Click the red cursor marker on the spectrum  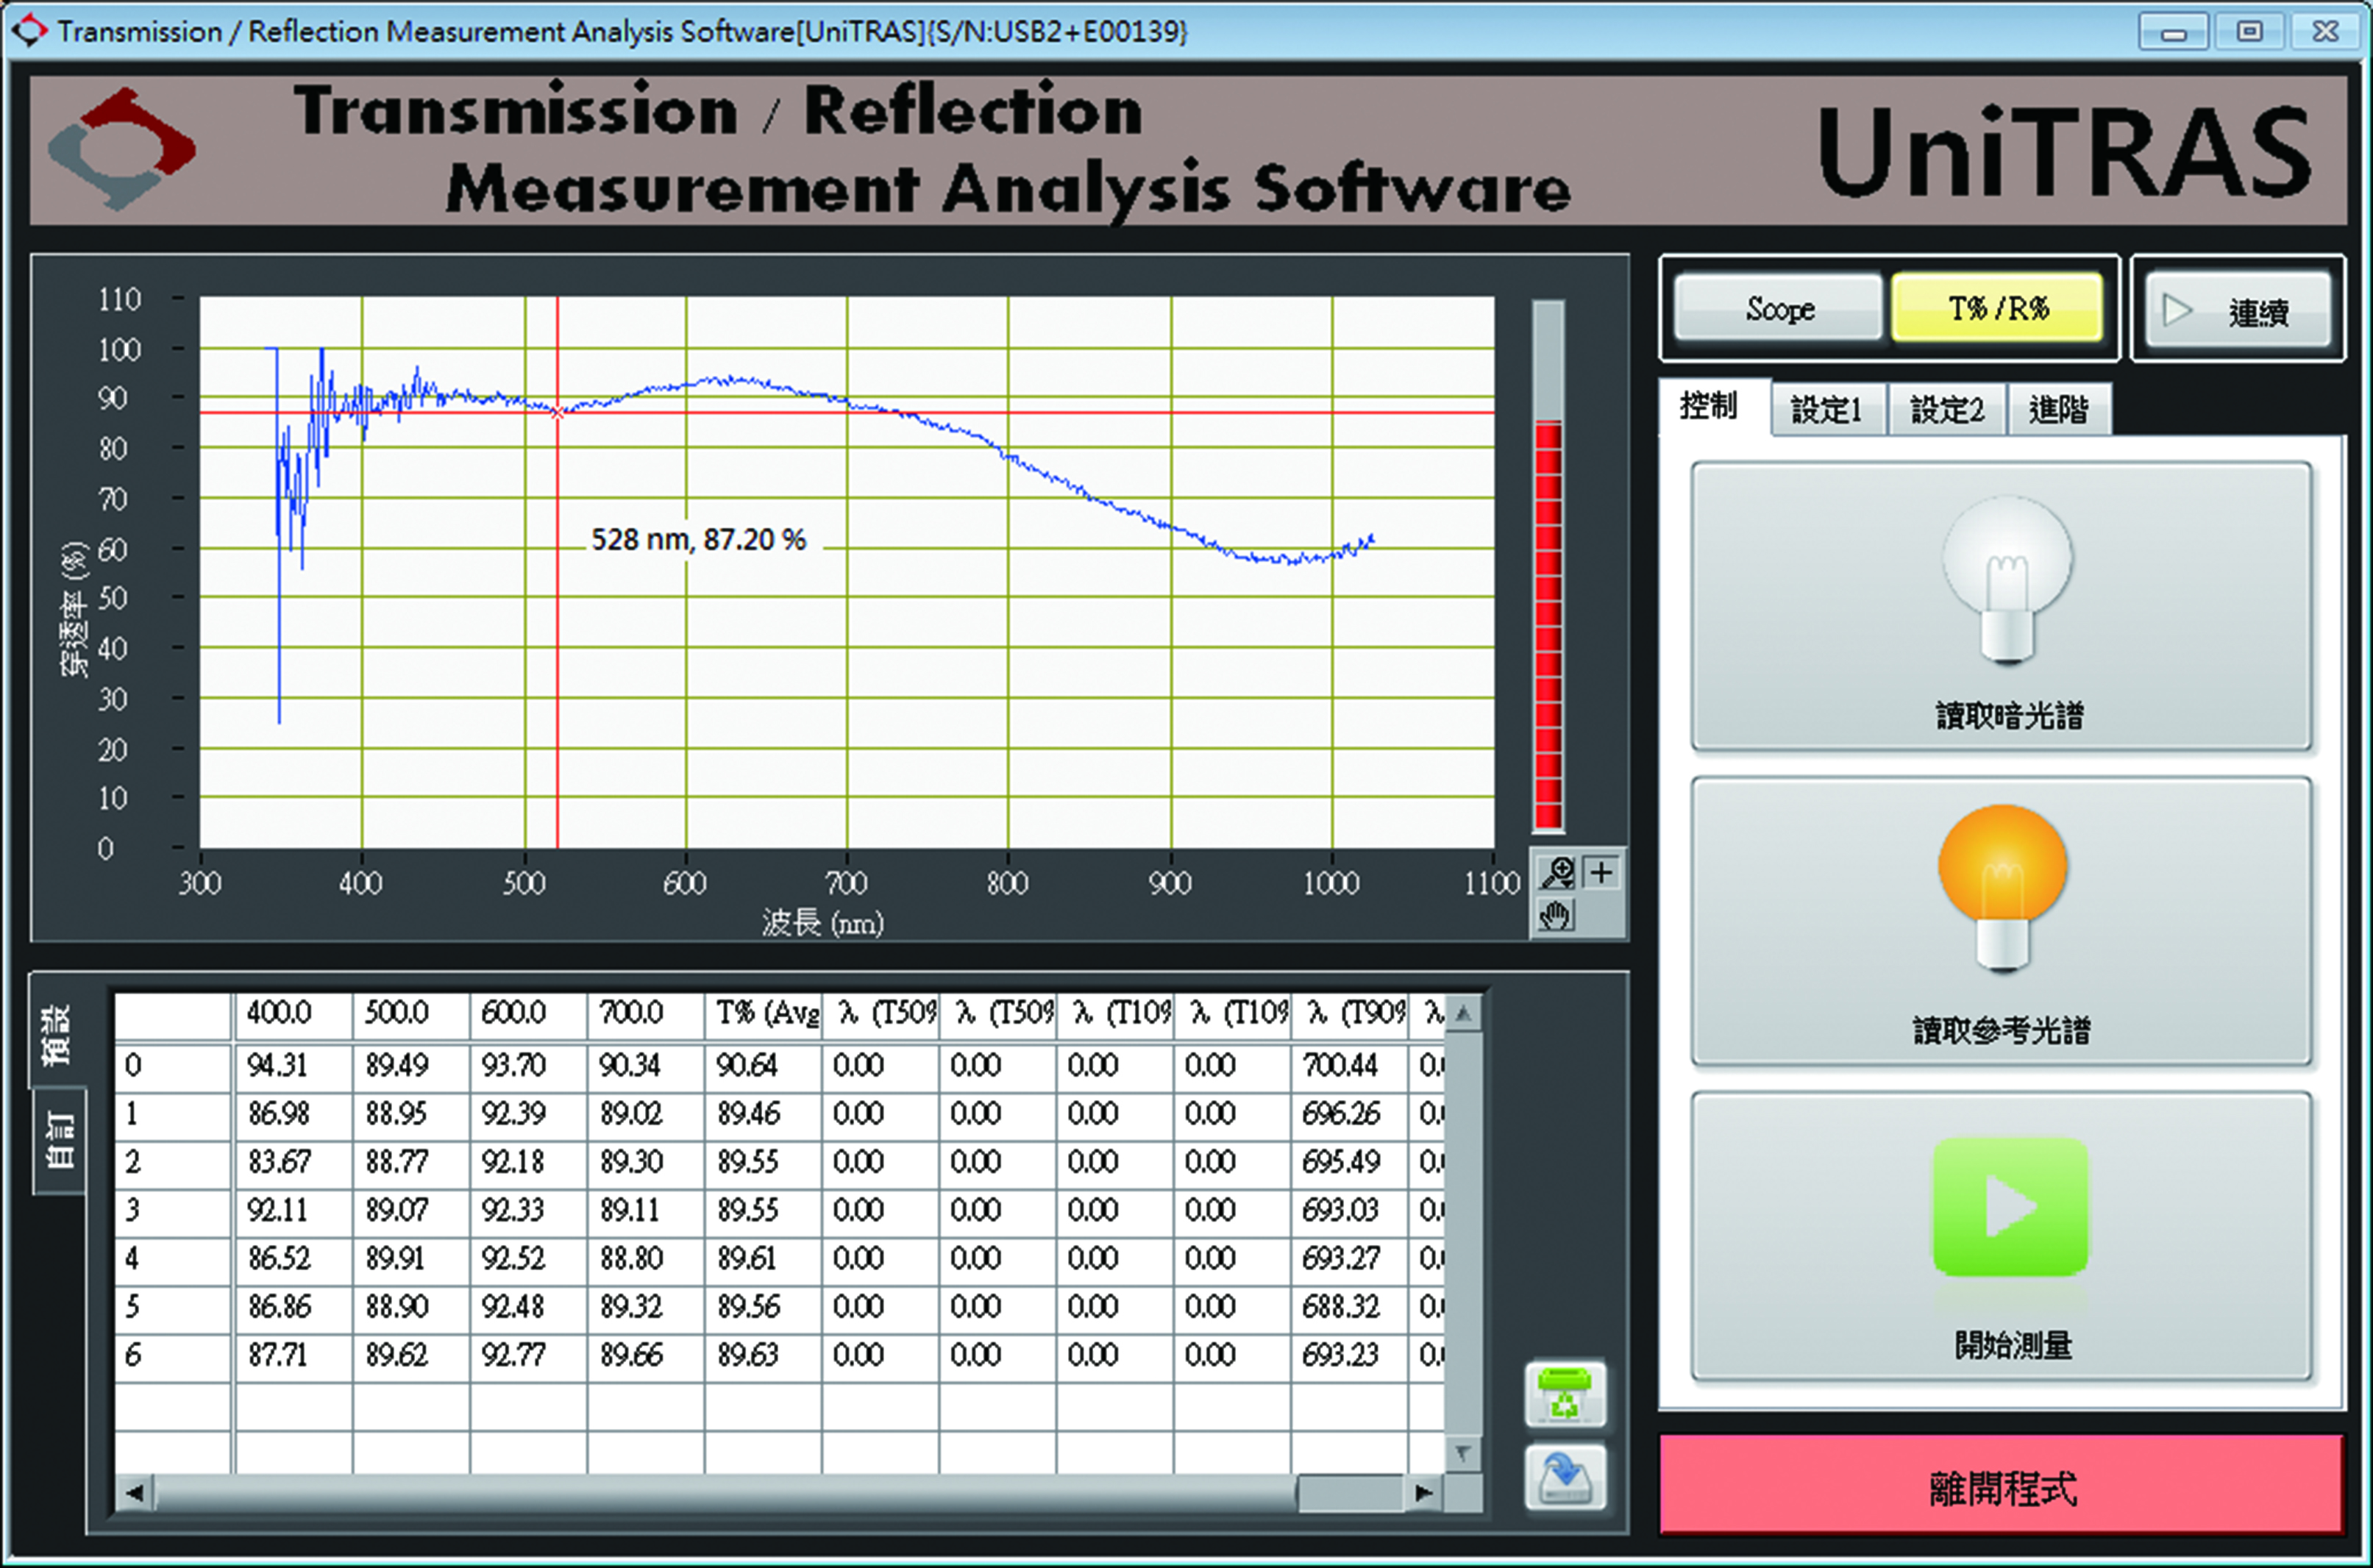tap(557, 412)
